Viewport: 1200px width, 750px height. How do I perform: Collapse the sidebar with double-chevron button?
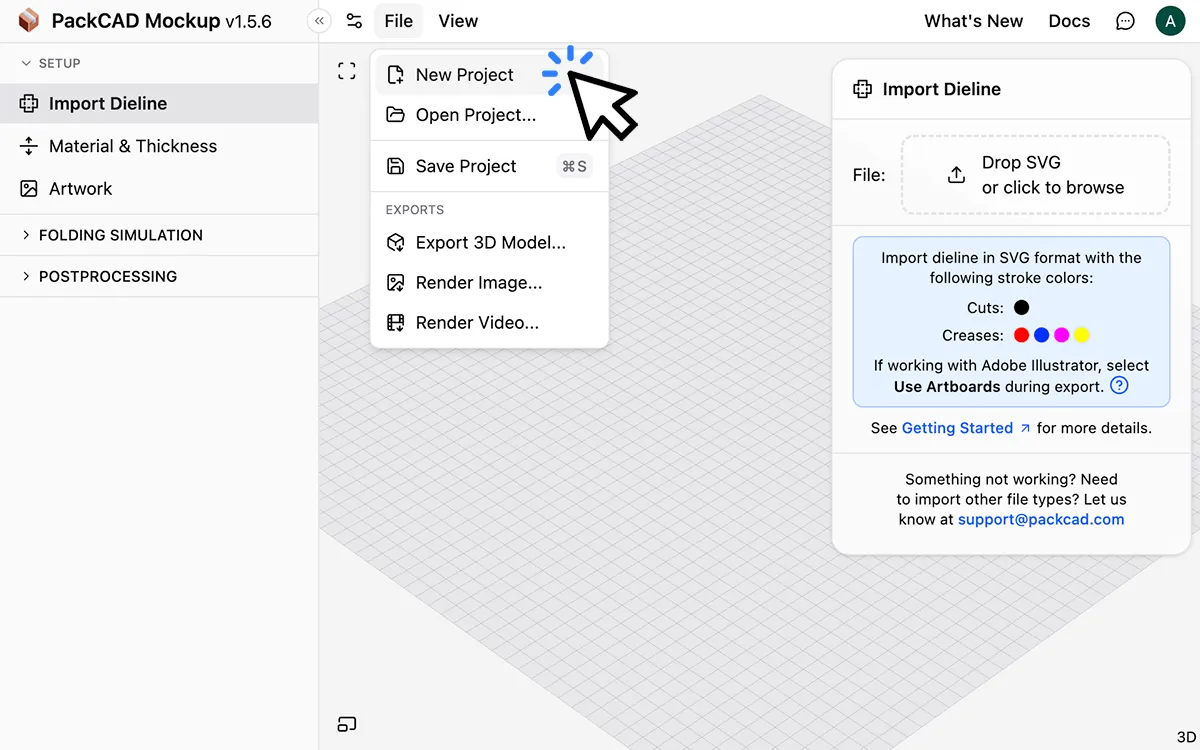319,21
